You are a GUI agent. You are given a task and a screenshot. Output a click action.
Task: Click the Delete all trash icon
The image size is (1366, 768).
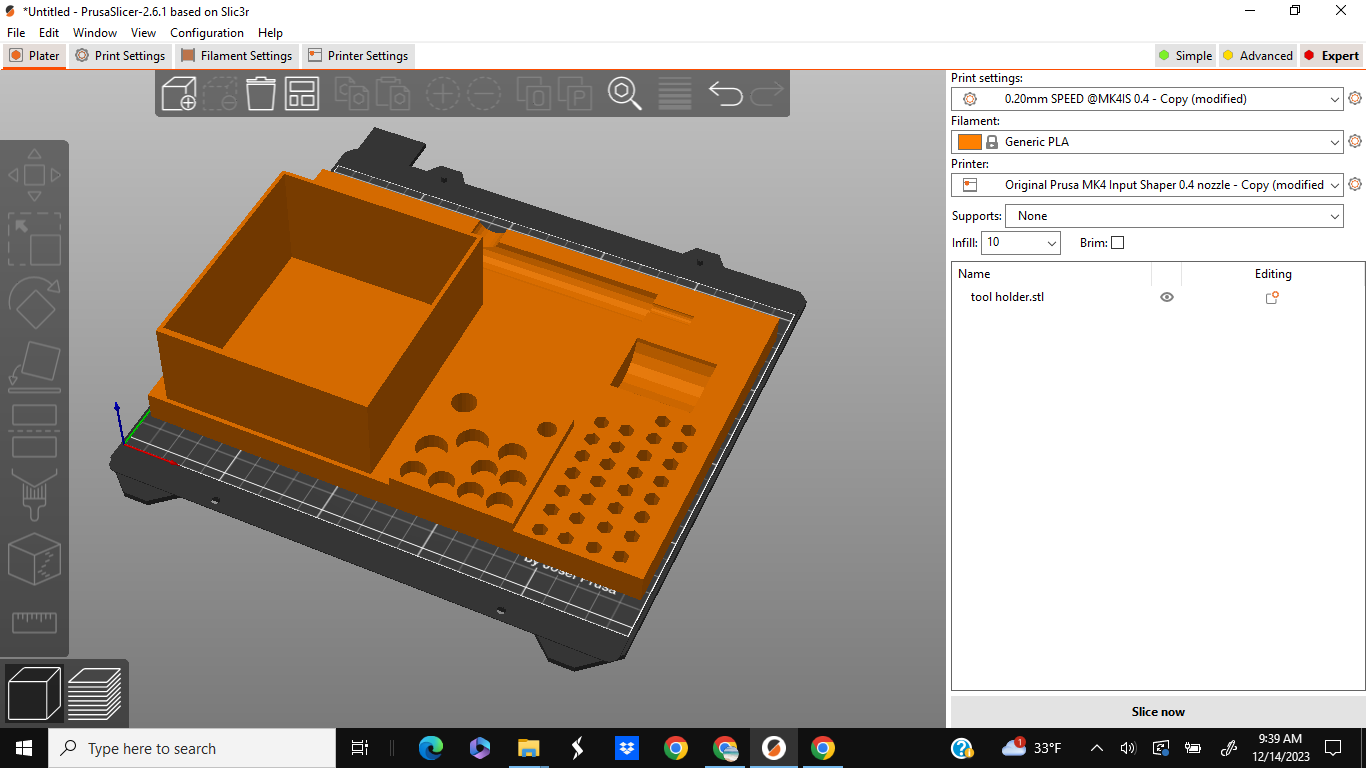click(261, 94)
